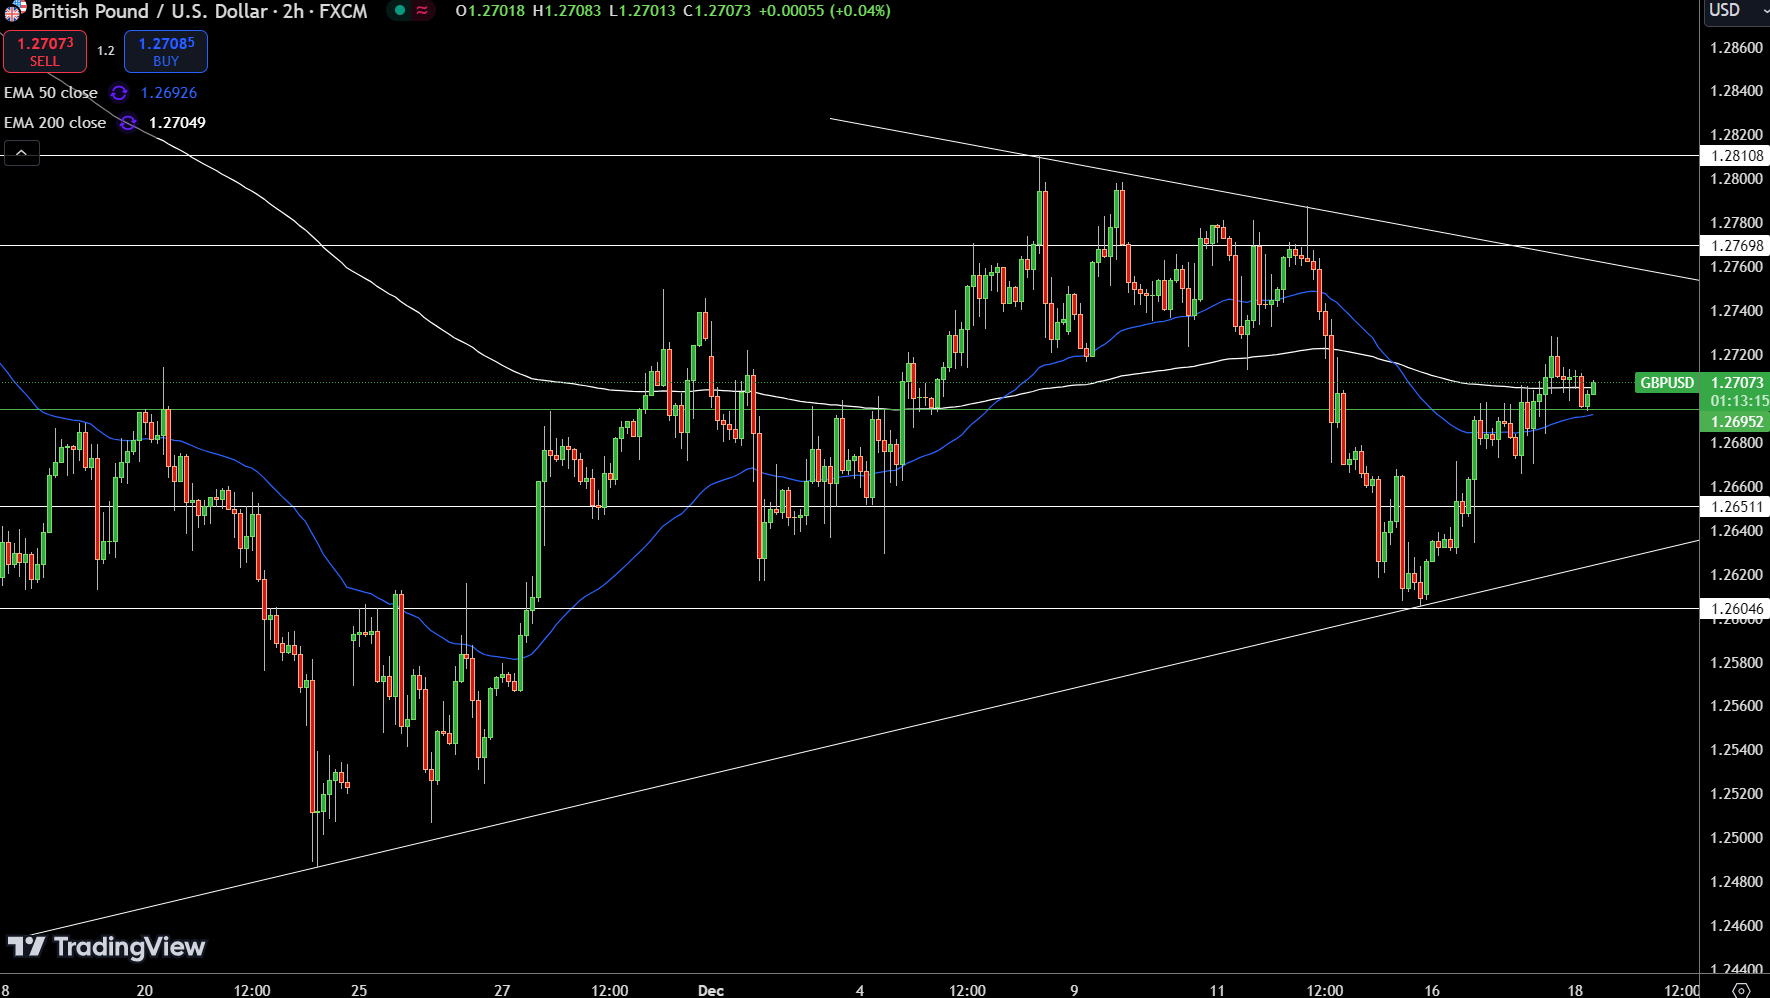Click the 1.27085 BUY button
Image resolution: width=1770 pixels, height=998 pixels.
click(166, 52)
